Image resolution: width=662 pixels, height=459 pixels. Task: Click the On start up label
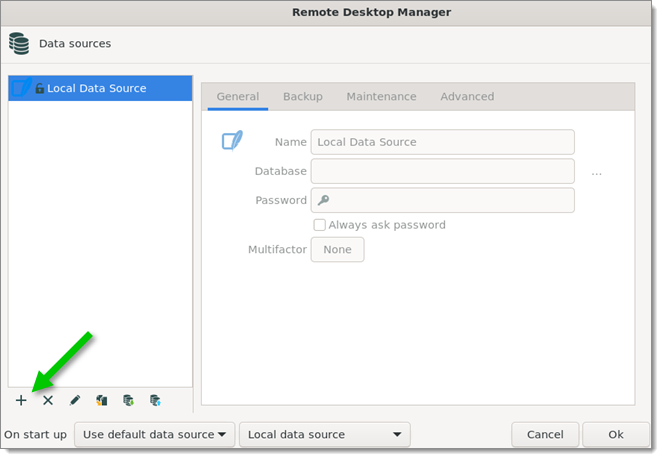pos(35,435)
